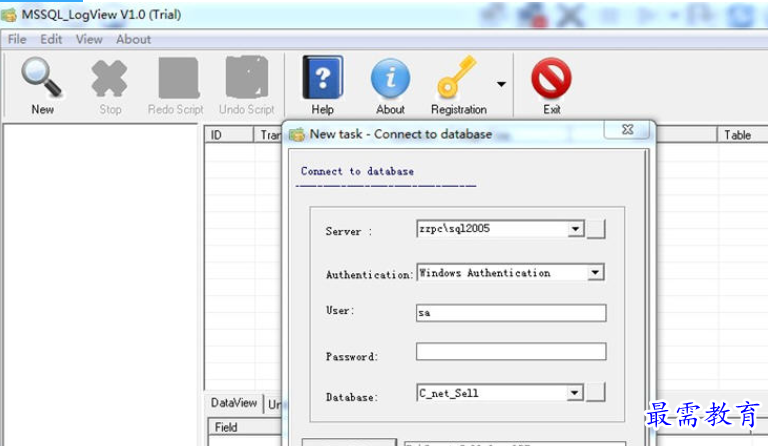Expand the Registration dropdown arrow
768x446 pixels.
[x=501, y=84]
